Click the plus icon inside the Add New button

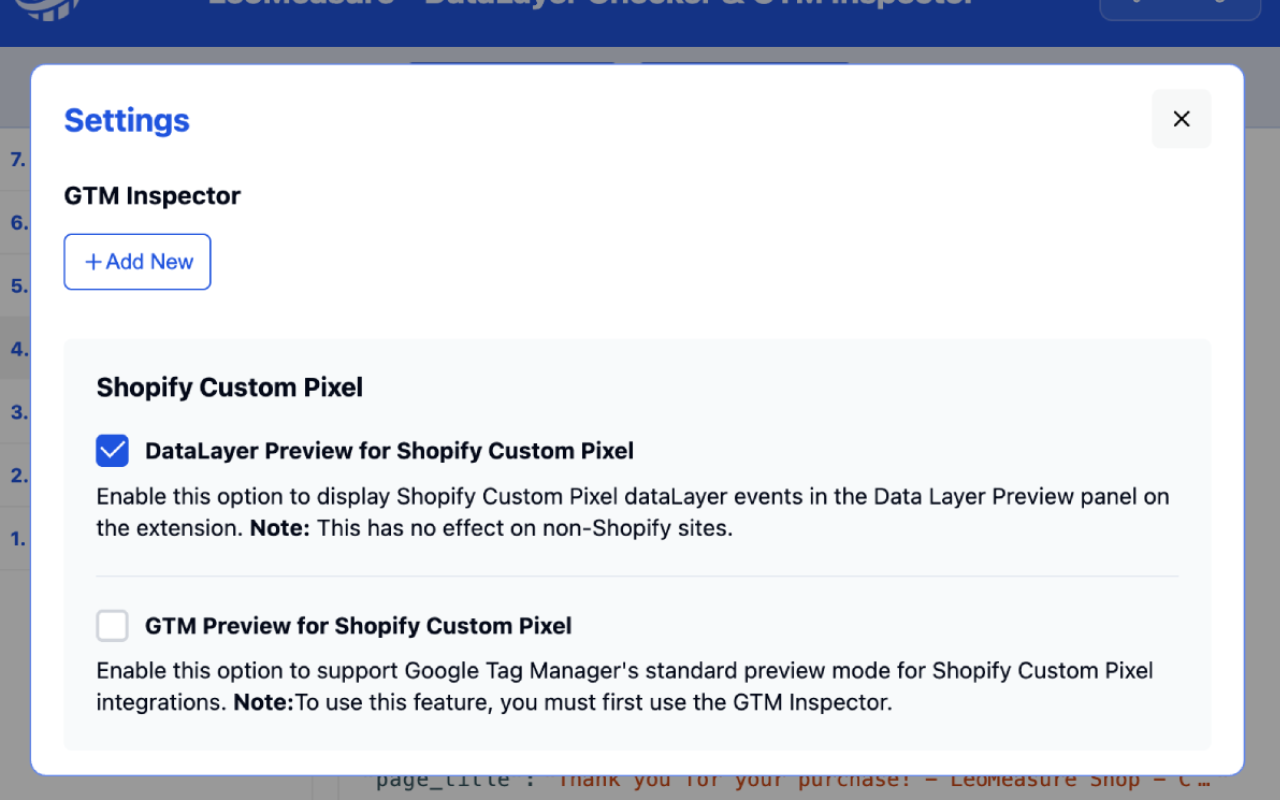tap(92, 261)
